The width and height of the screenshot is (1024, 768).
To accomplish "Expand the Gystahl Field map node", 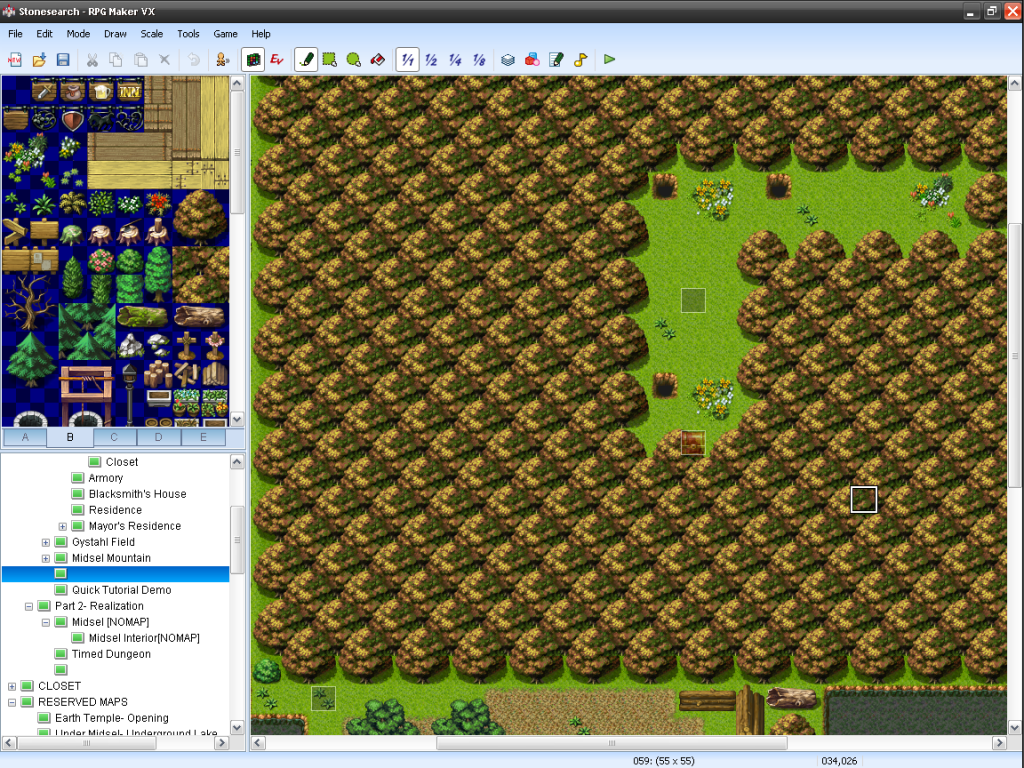I will coord(46,542).
